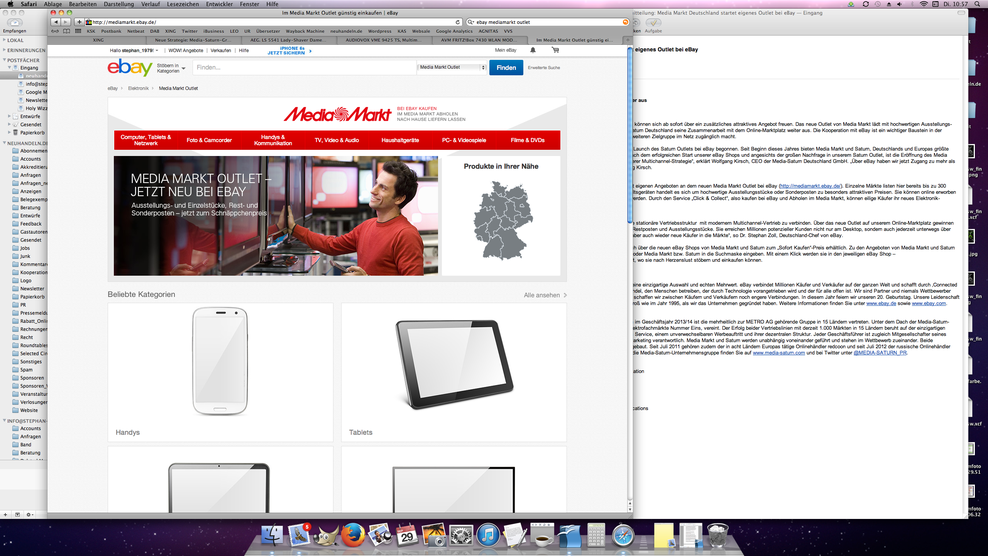Screen dimensions: 988x556
Task: Reload the page from the address bar
Action: 457,22
